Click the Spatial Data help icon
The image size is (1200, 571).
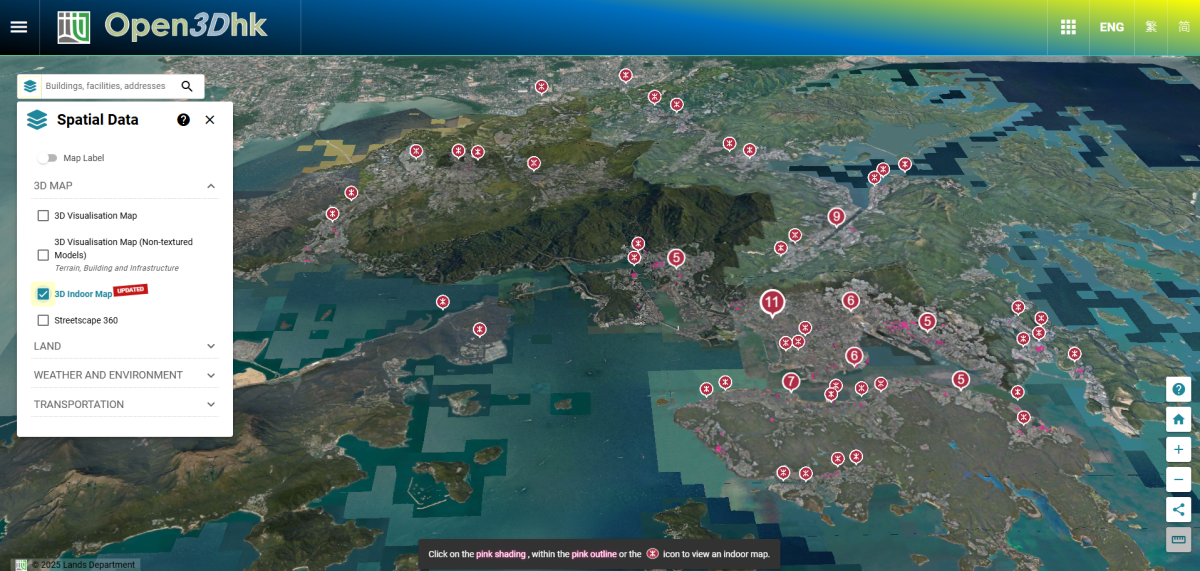[183, 120]
